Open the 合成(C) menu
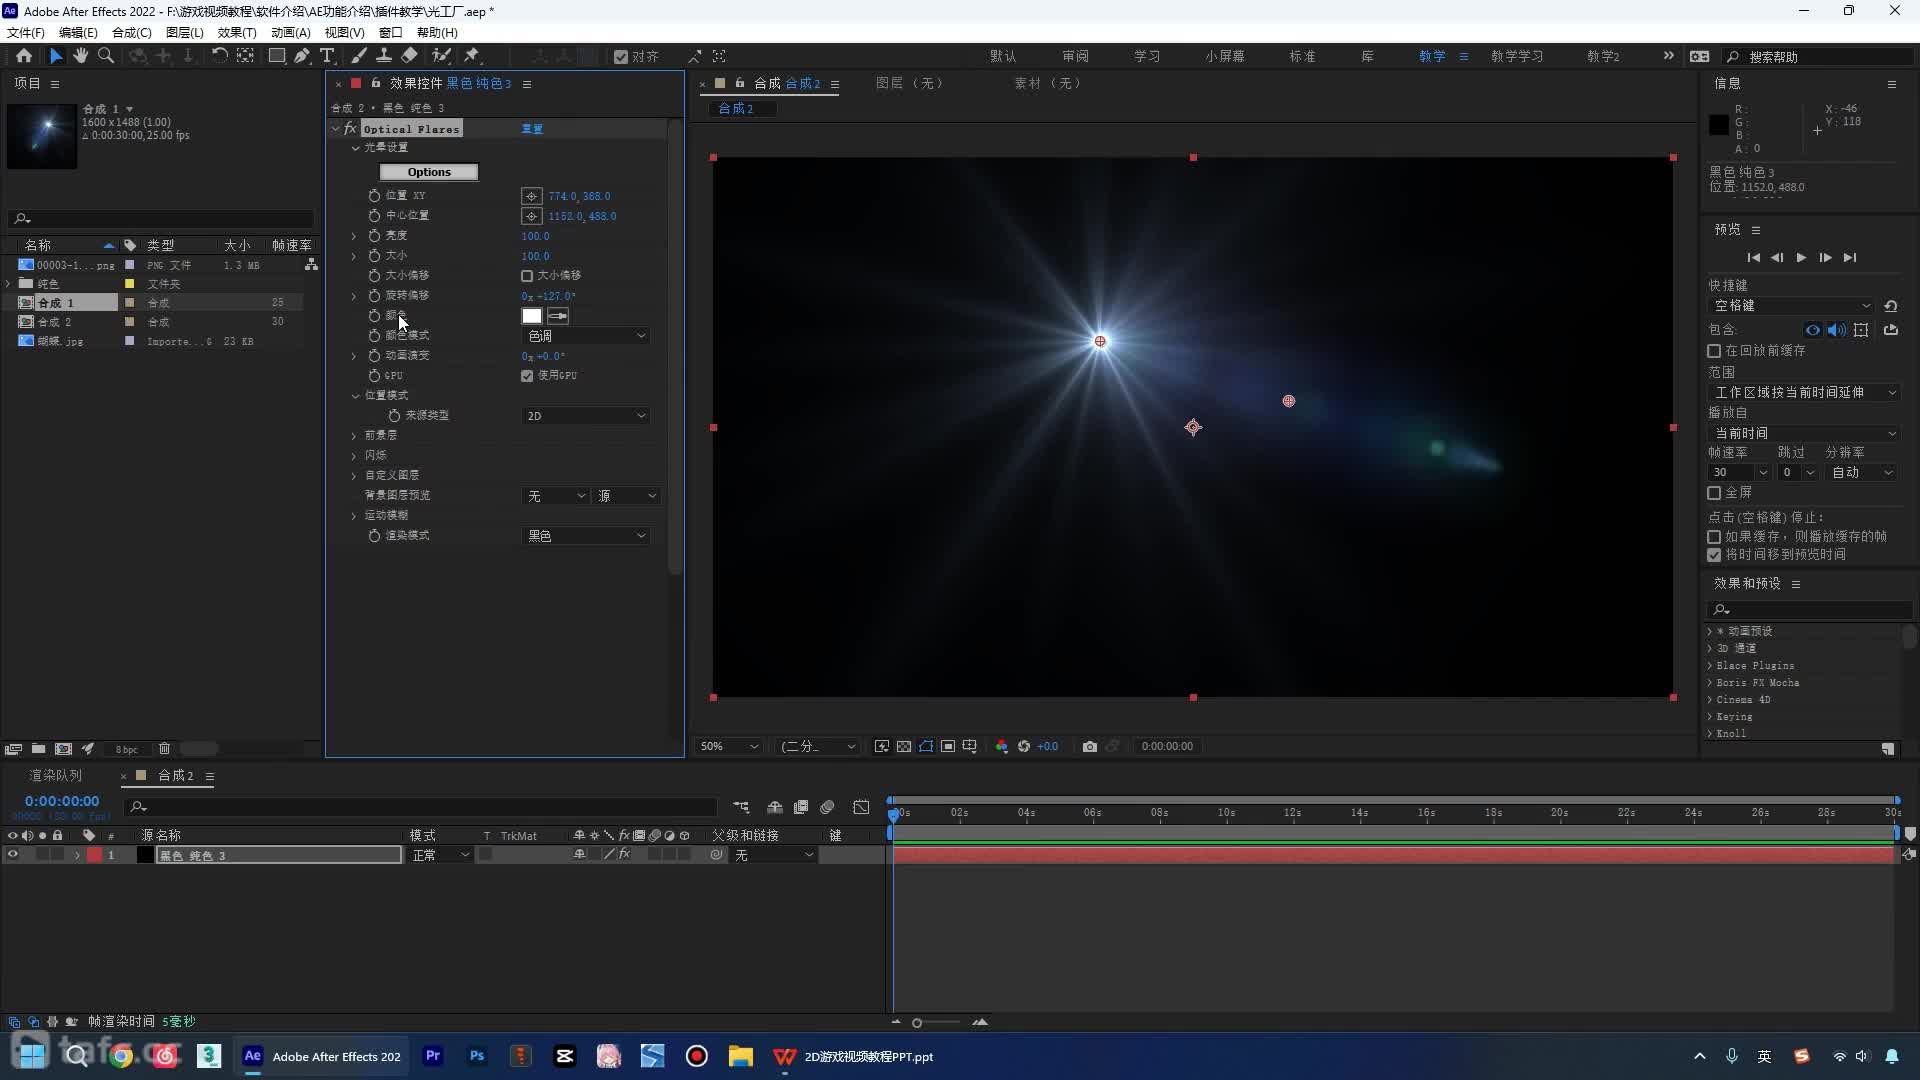 coord(131,32)
